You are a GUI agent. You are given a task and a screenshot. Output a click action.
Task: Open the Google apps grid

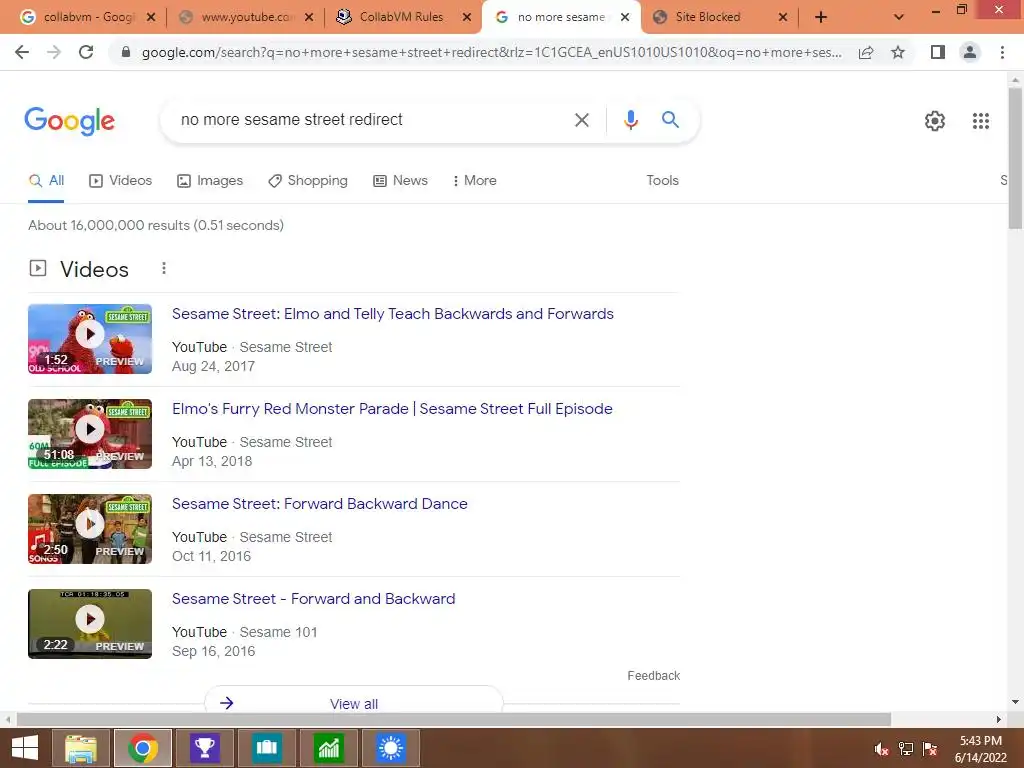(980, 121)
